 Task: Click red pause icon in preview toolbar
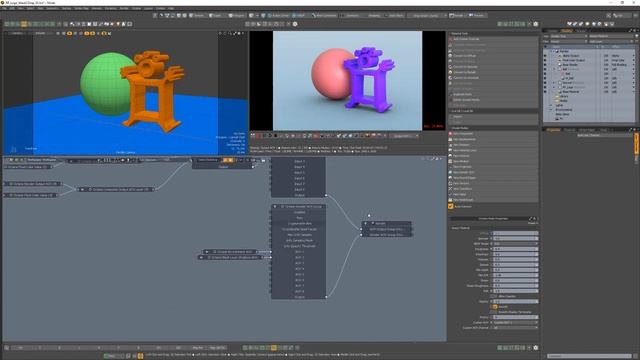(258, 136)
